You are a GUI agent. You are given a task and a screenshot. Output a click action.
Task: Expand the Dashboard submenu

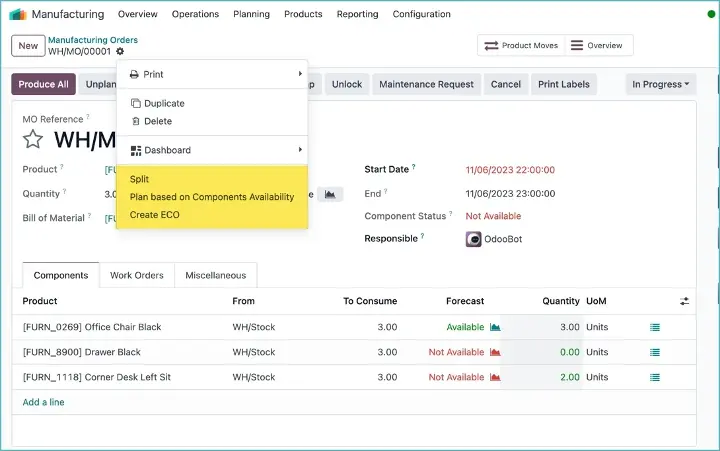coord(212,150)
